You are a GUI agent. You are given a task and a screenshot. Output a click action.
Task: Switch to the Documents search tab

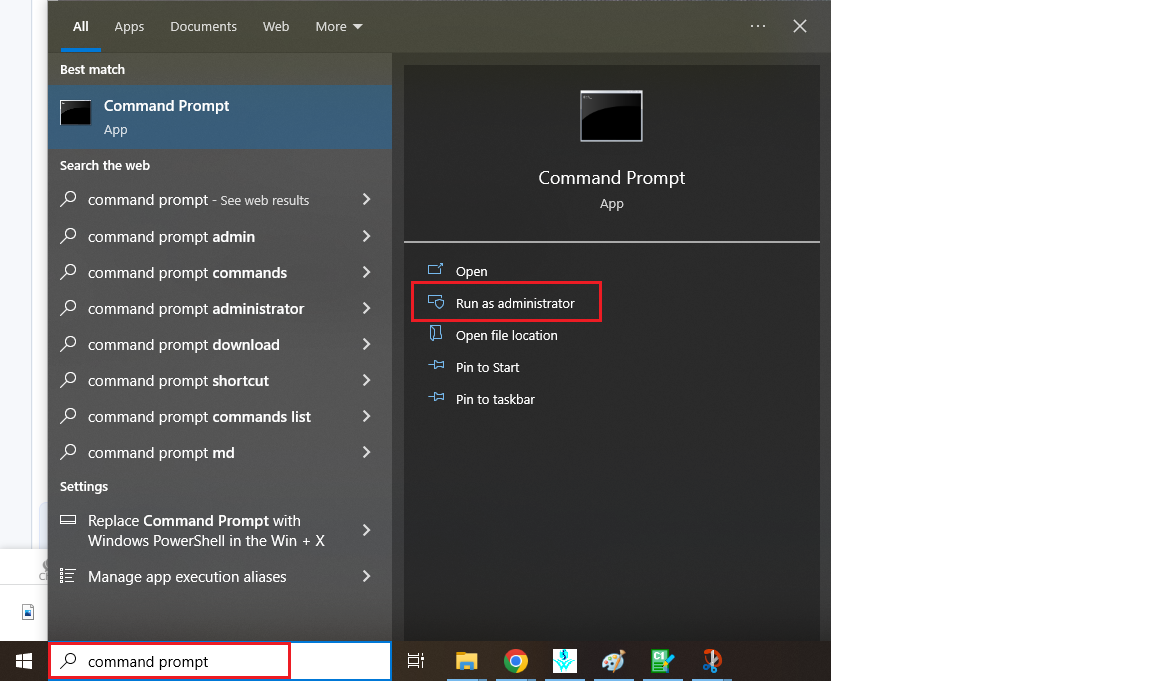pyautogui.click(x=204, y=26)
